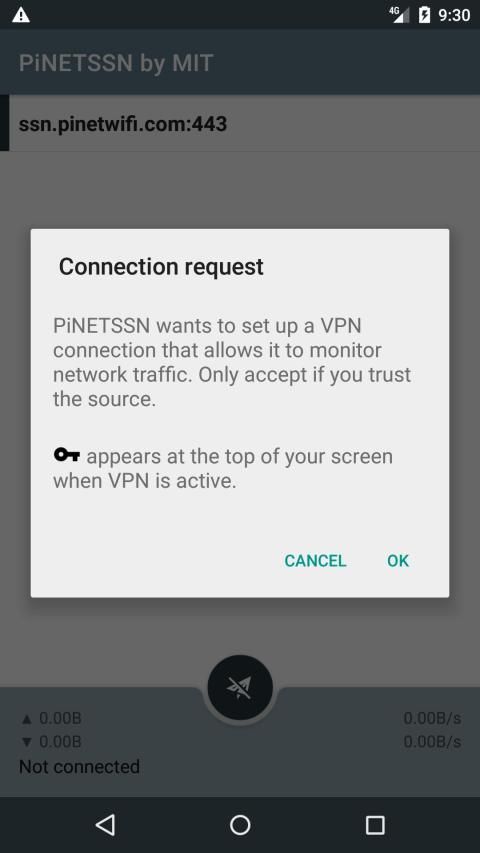Tap the 9:30 clock in status bar

pyautogui.click(x=454, y=15)
